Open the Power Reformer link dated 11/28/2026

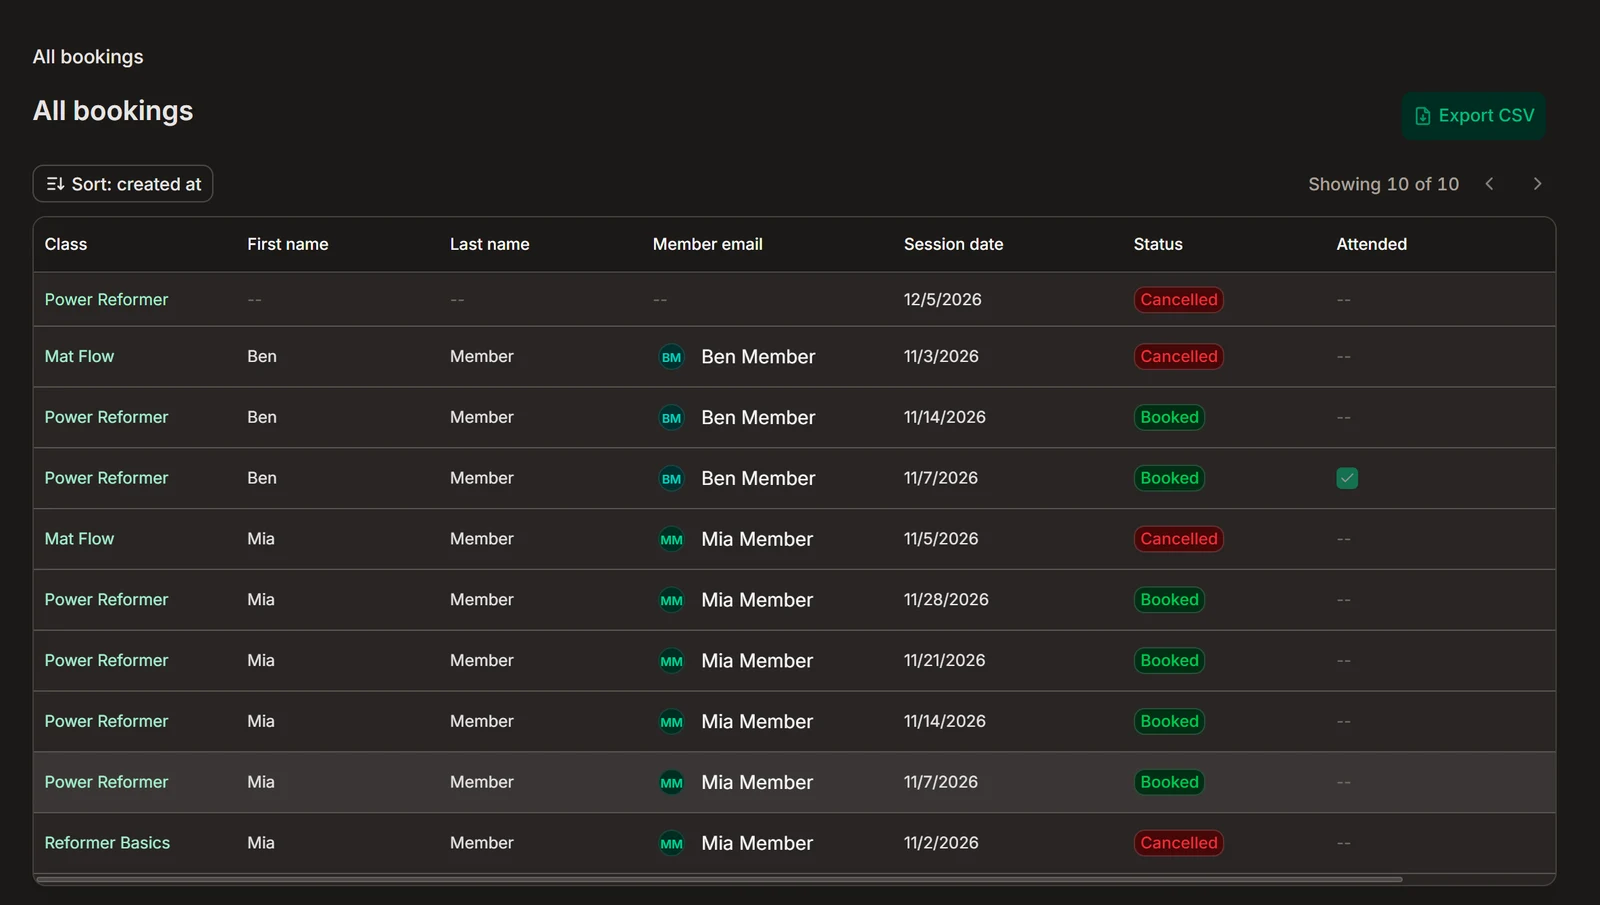click(x=106, y=600)
